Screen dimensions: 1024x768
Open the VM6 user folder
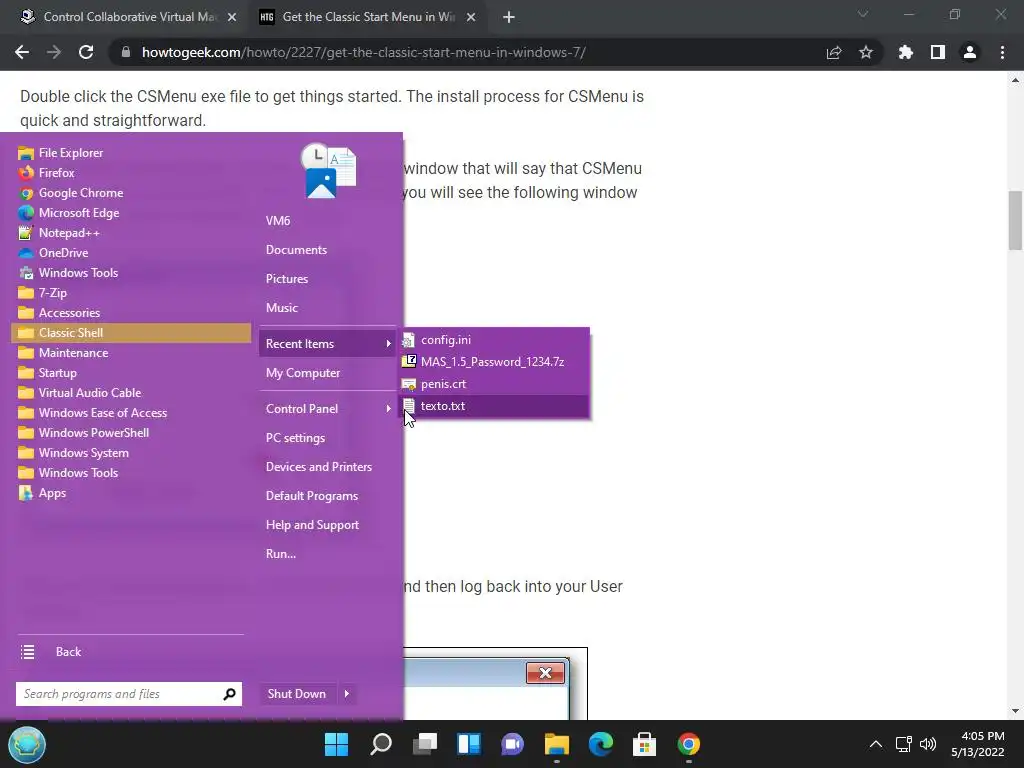328,221
